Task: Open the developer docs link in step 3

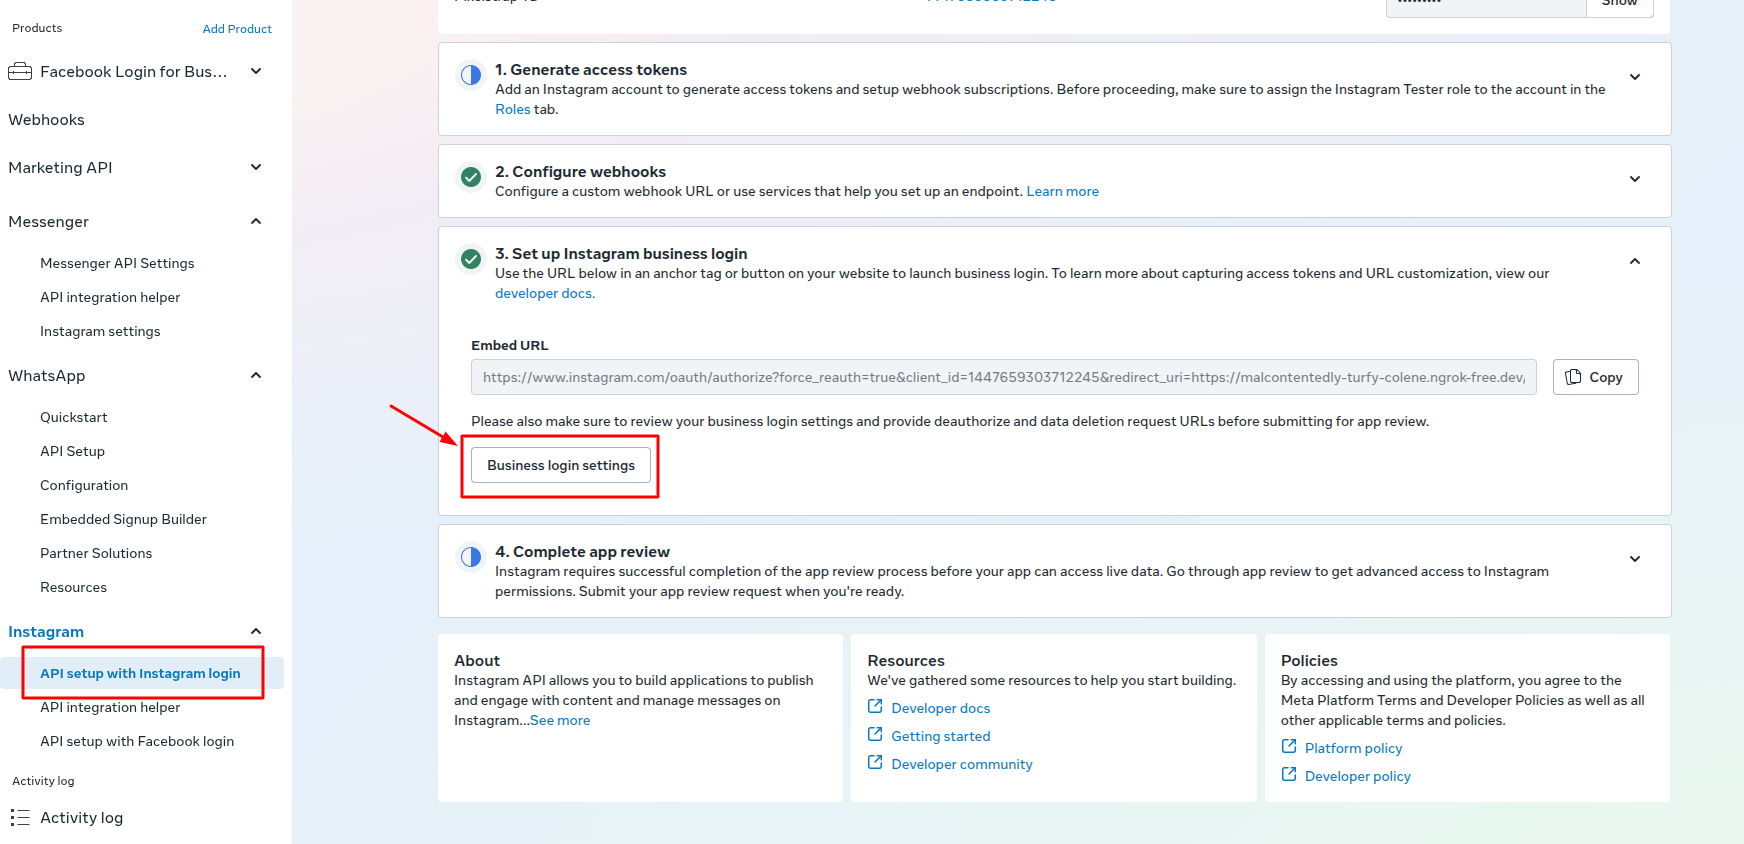Action: (x=544, y=294)
